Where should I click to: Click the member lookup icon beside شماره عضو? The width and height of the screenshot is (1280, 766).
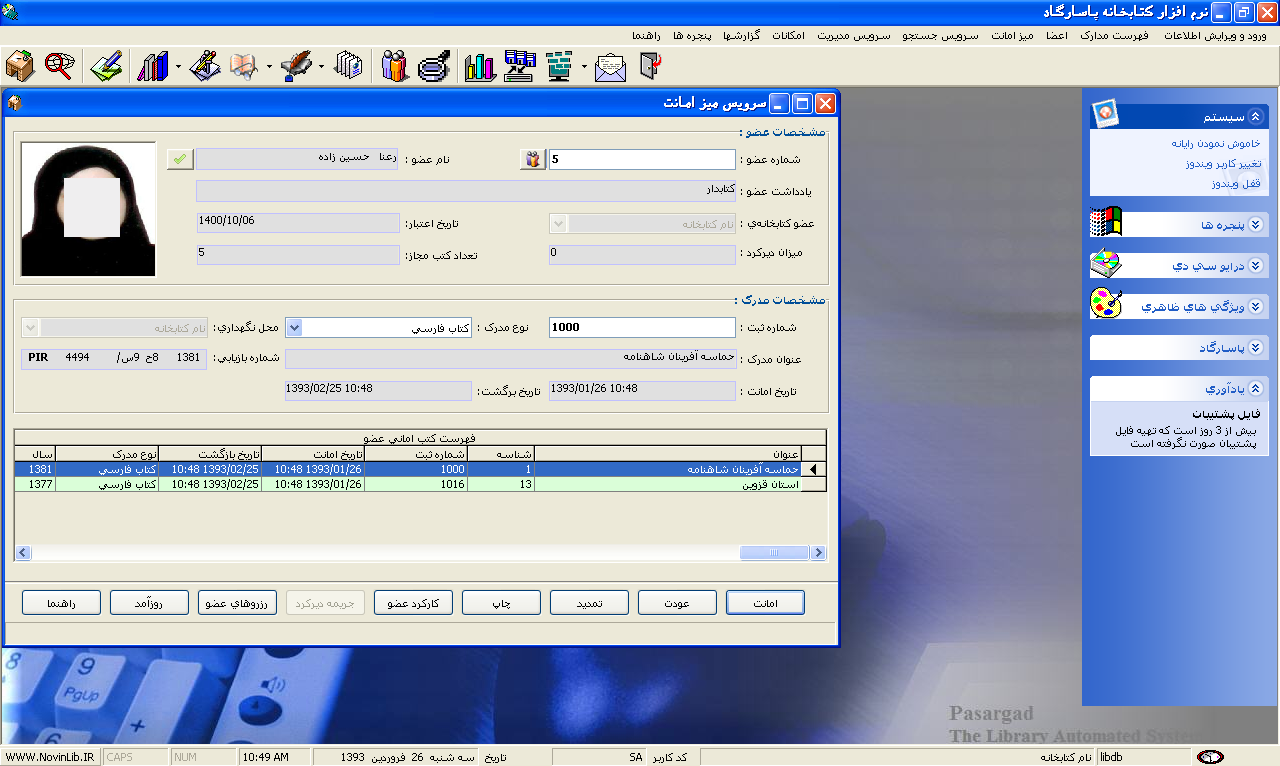(x=533, y=159)
